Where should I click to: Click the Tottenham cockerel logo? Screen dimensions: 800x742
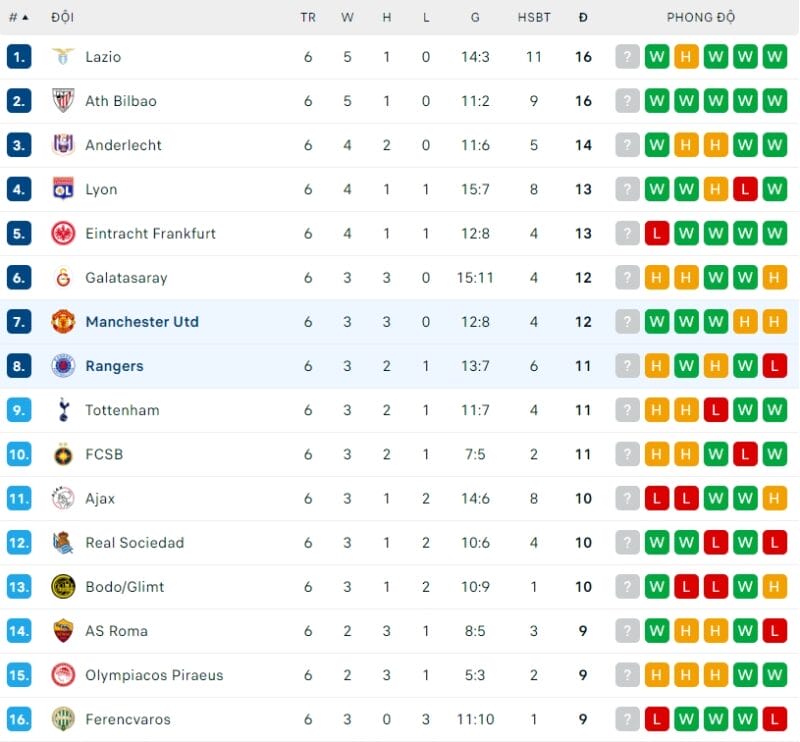(63, 410)
